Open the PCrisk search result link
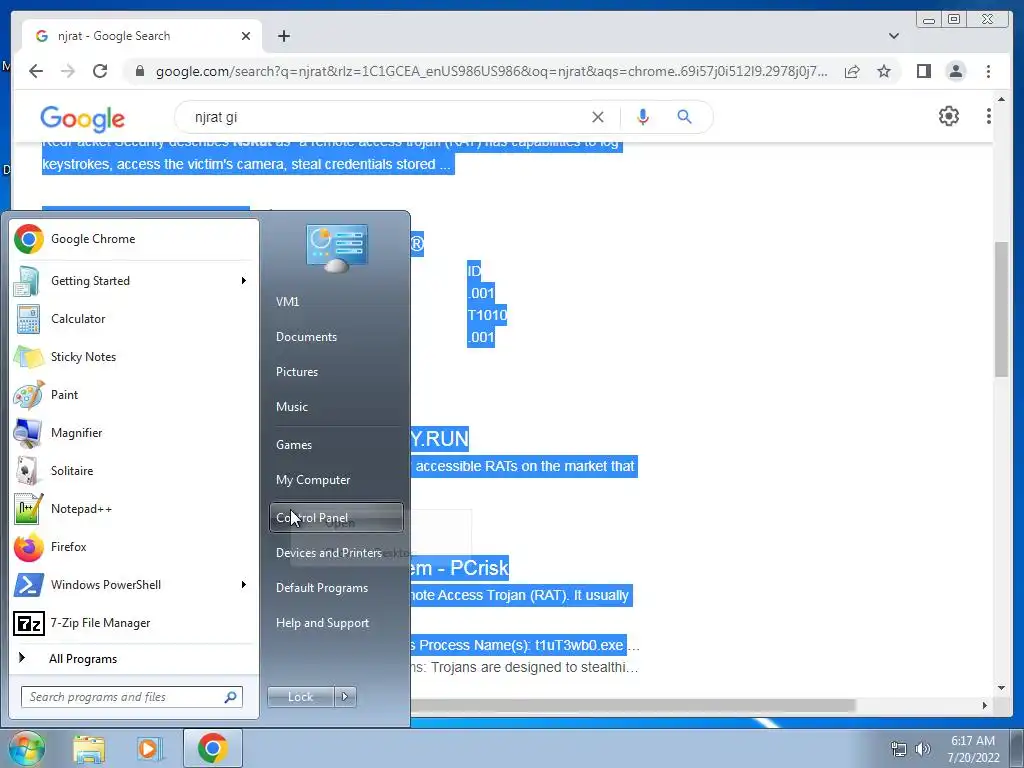The image size is (1024, 768). coord(459,568)
